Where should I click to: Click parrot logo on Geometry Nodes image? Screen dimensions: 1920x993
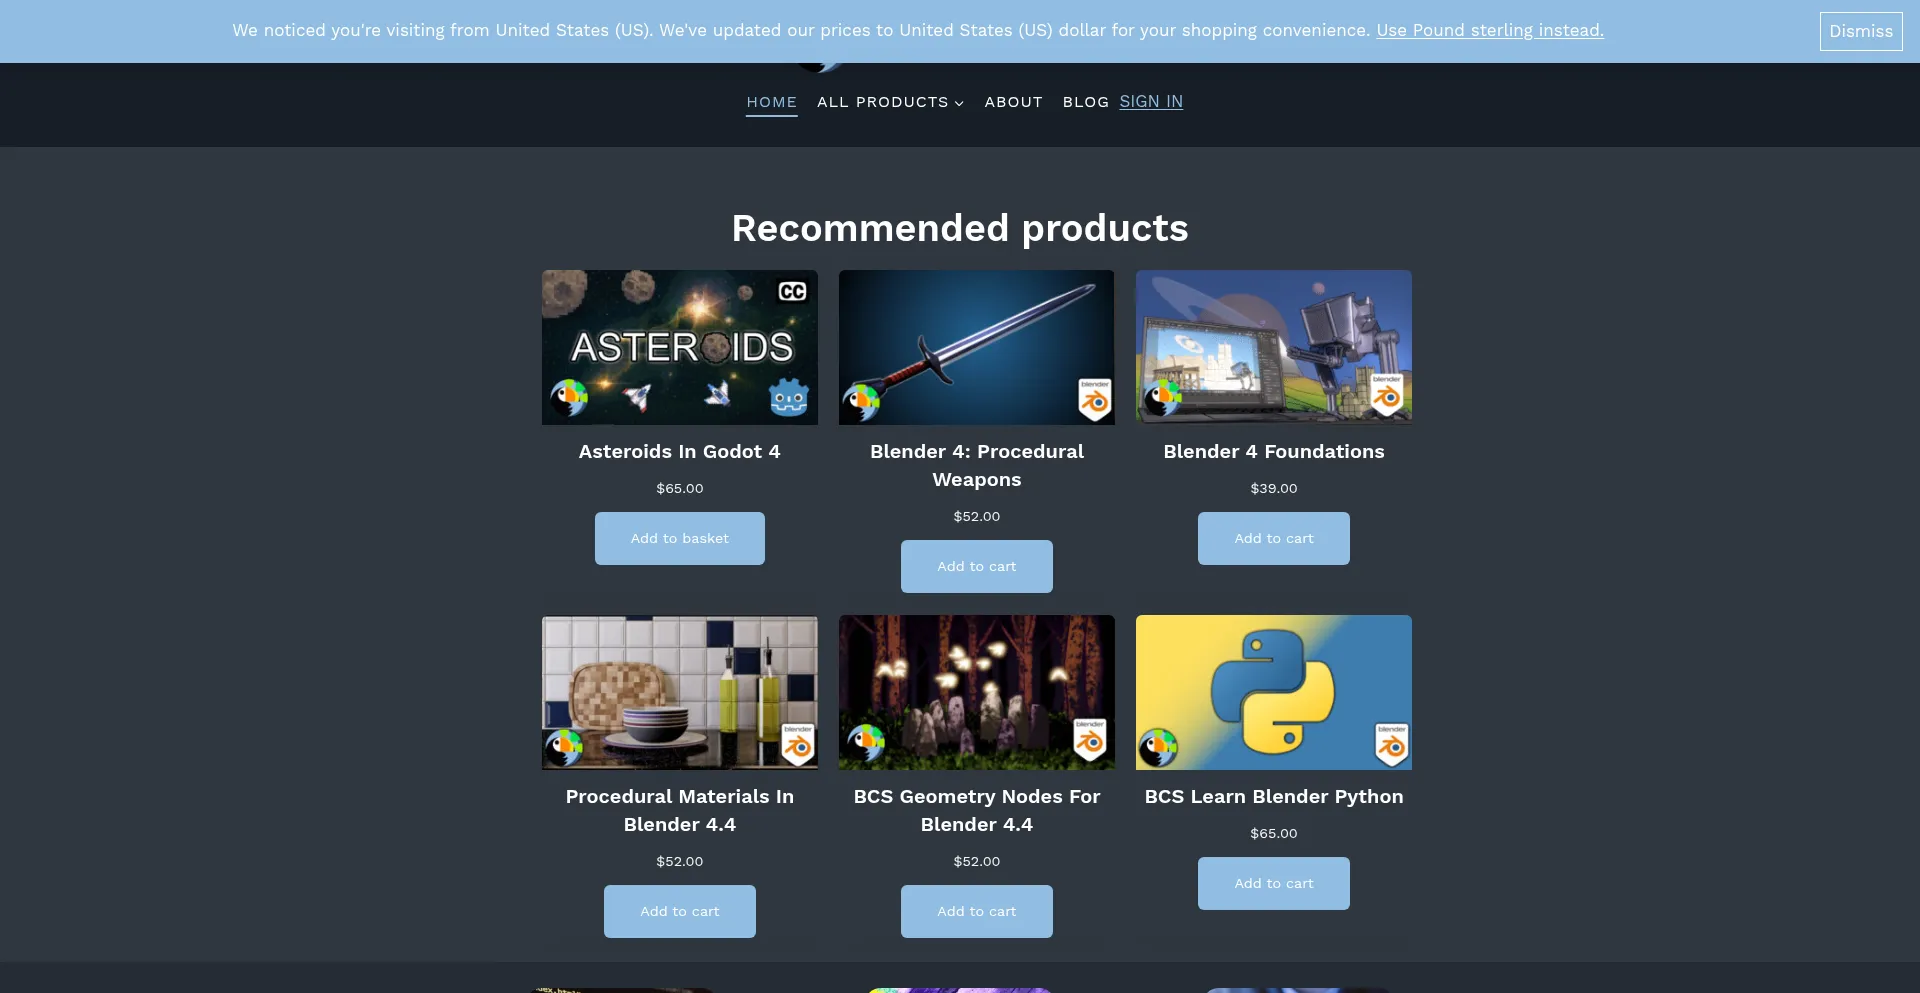pos(865,742)
